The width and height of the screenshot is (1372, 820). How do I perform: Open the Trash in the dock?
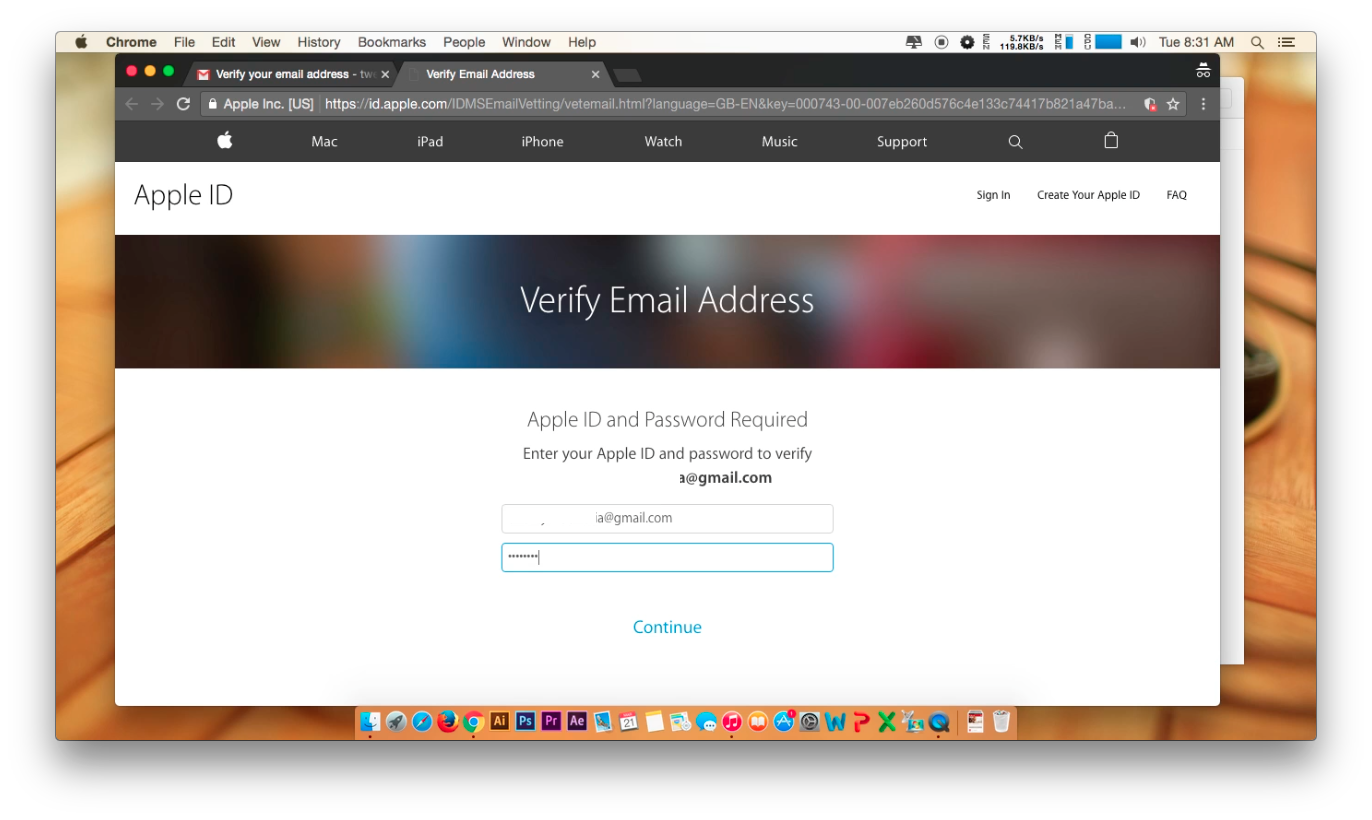1001,721
